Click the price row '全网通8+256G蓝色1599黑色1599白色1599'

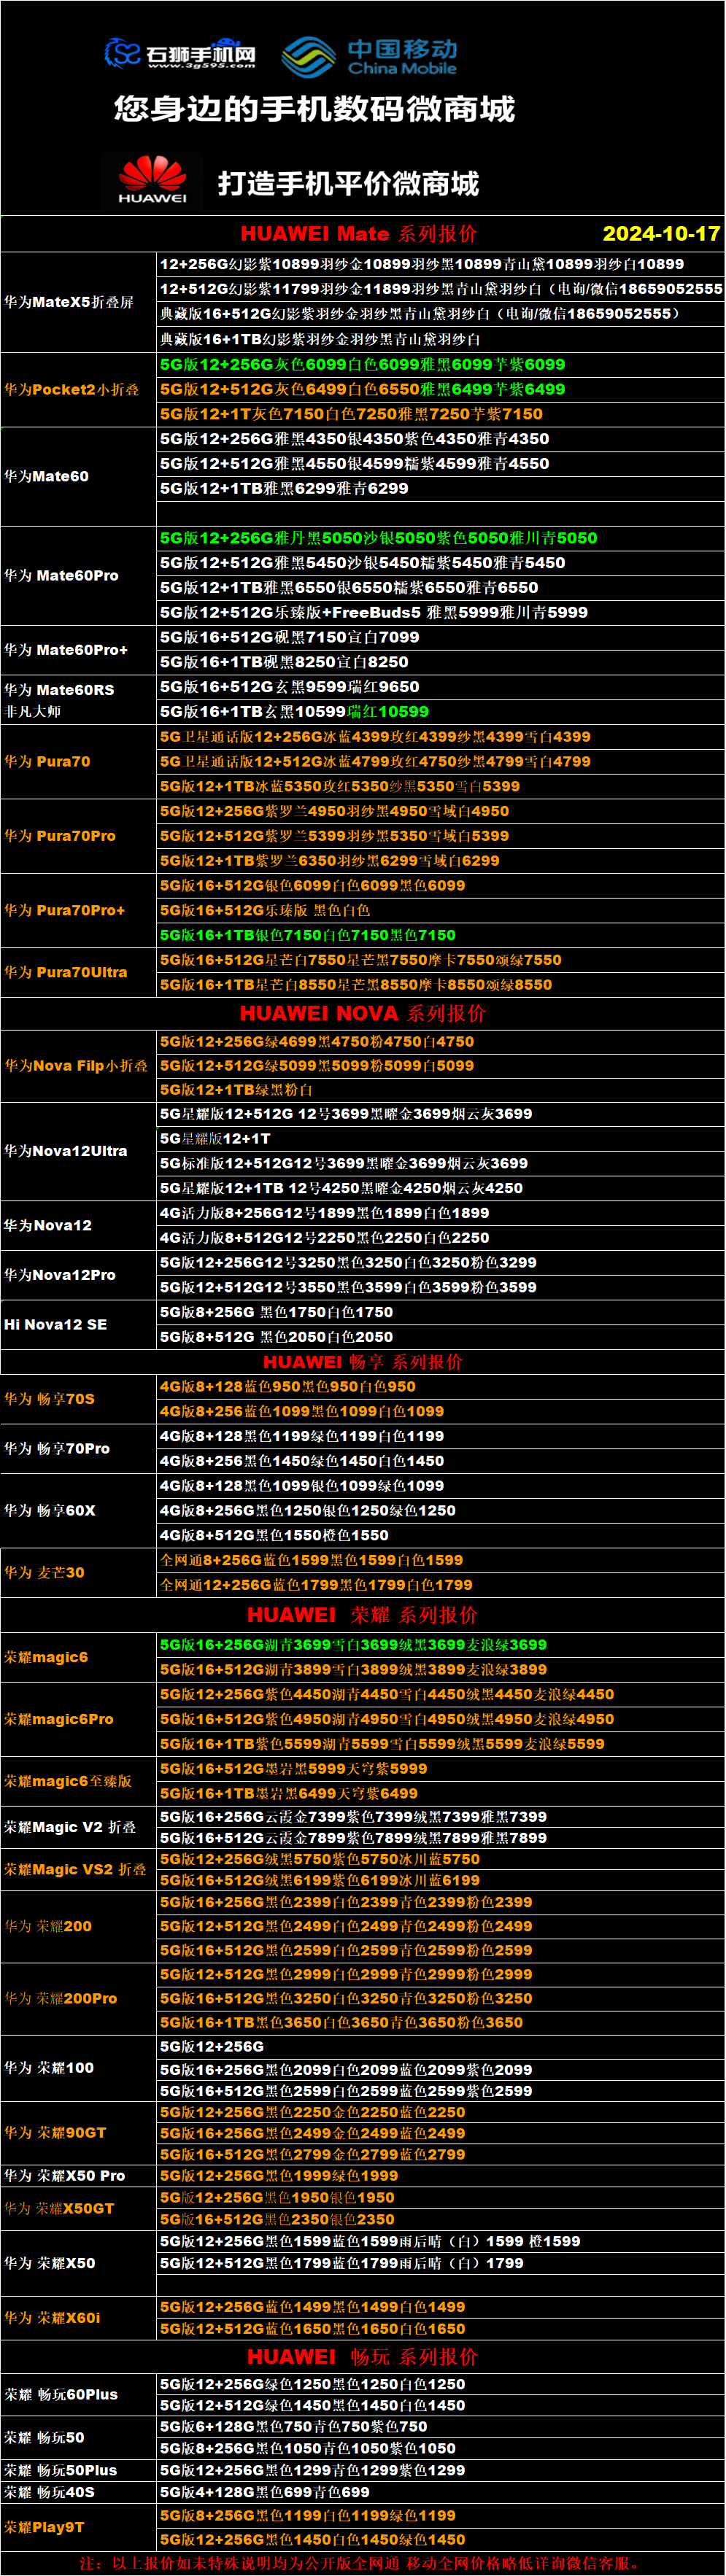click(x=440, y=1560)
